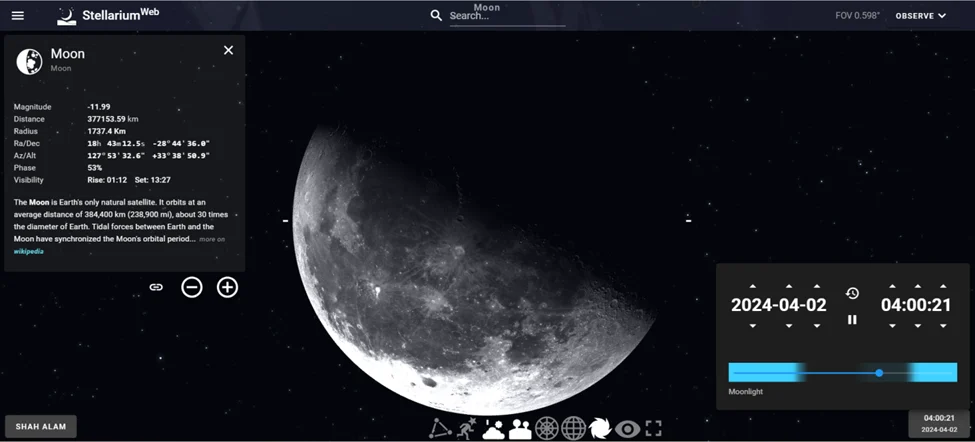Toggle equatorial grid icon
Screen dimensions: 975x442
(x=573, y=428)
